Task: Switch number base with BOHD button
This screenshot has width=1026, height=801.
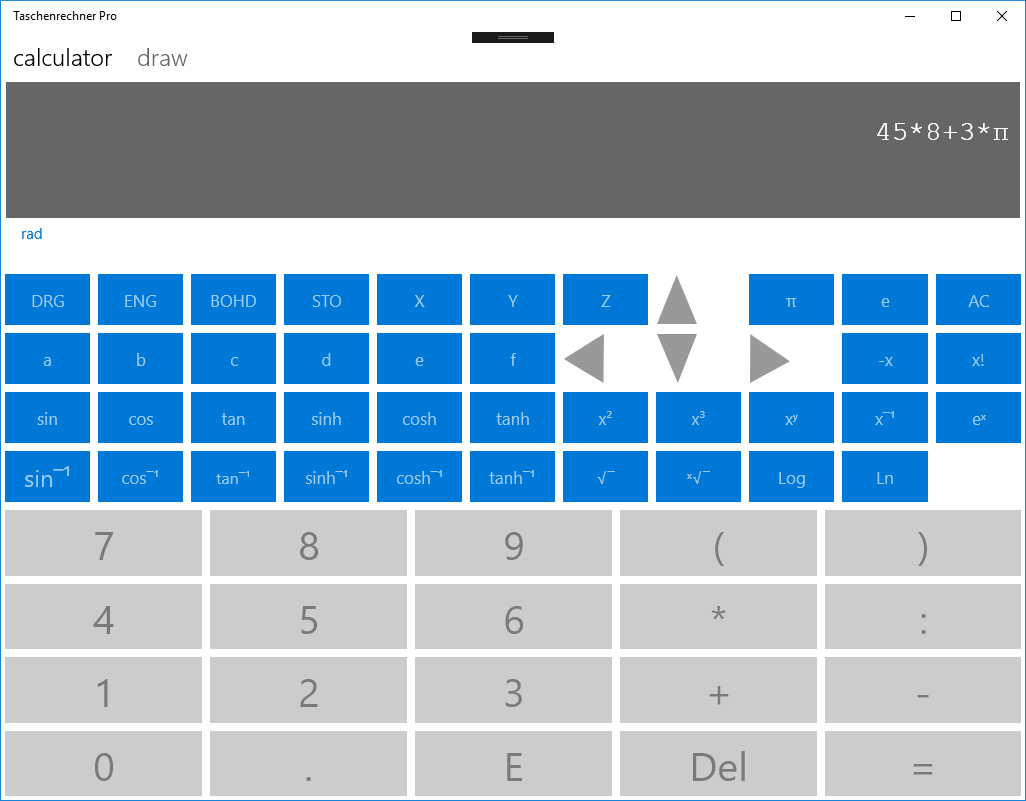Action: point(233,300)
